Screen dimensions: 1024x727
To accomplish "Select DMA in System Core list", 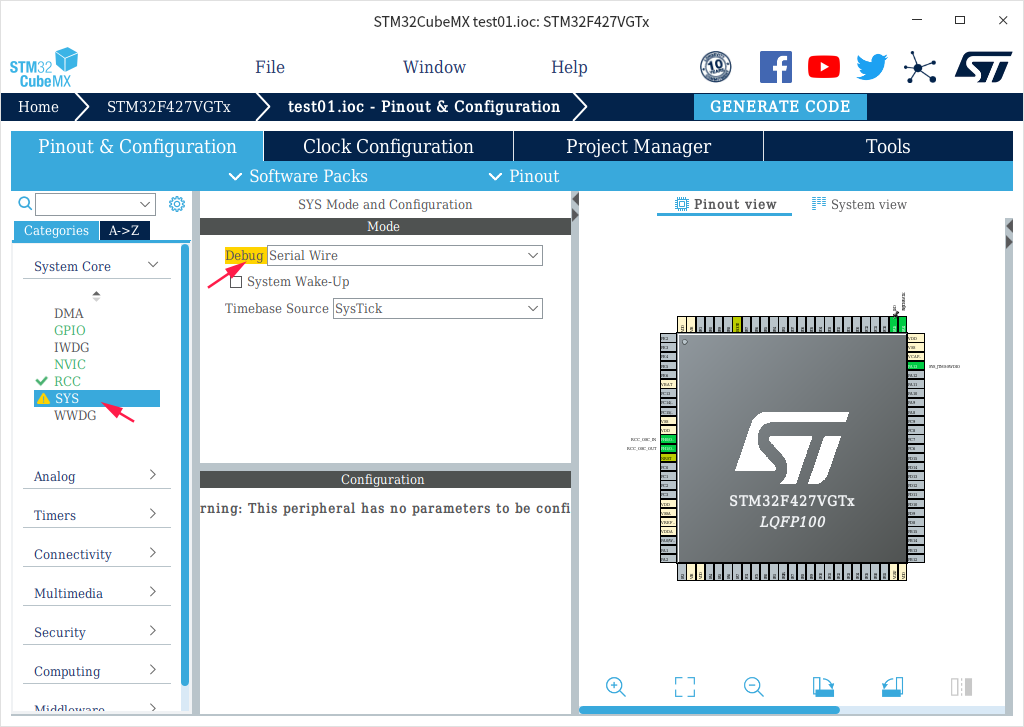I will pyautogui.click(x=69, y=314).
